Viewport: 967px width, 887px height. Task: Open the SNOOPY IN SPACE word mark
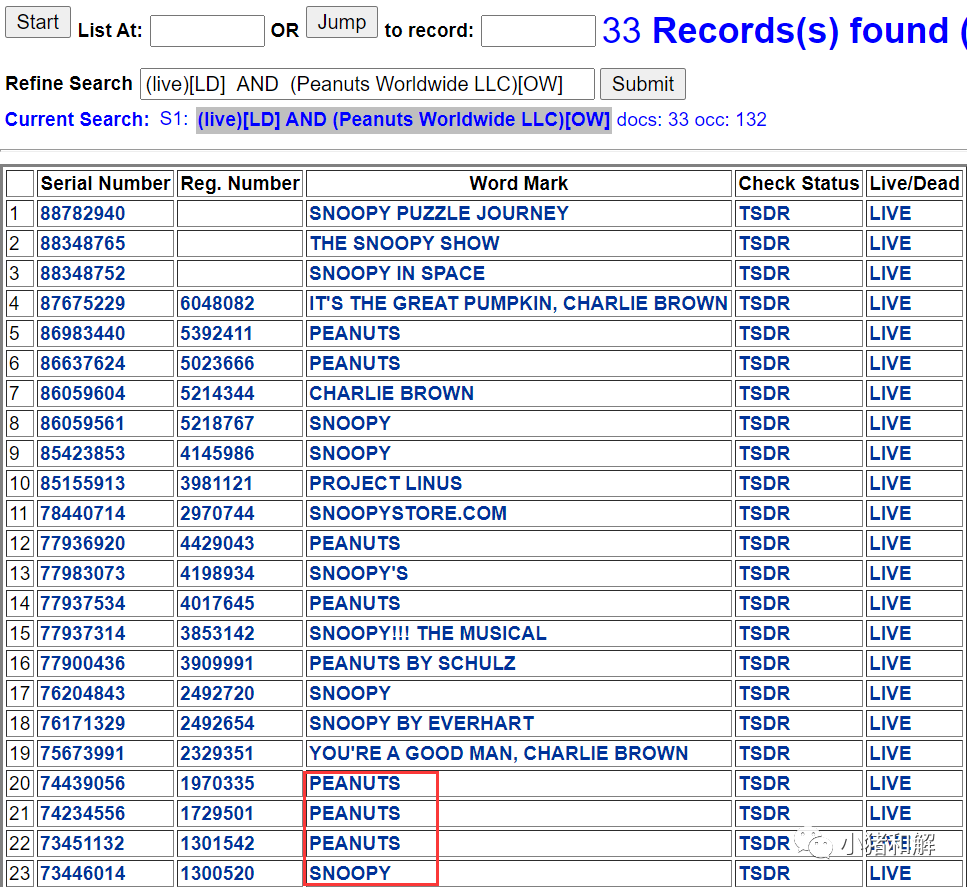[397, 273]
